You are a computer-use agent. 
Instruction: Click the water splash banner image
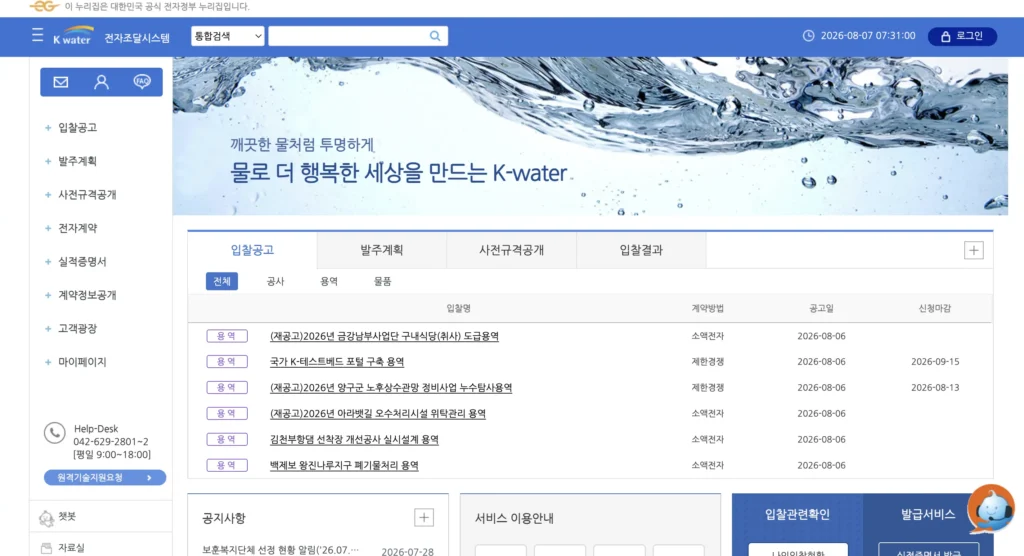pyautogui.click(x=590, y=136)
